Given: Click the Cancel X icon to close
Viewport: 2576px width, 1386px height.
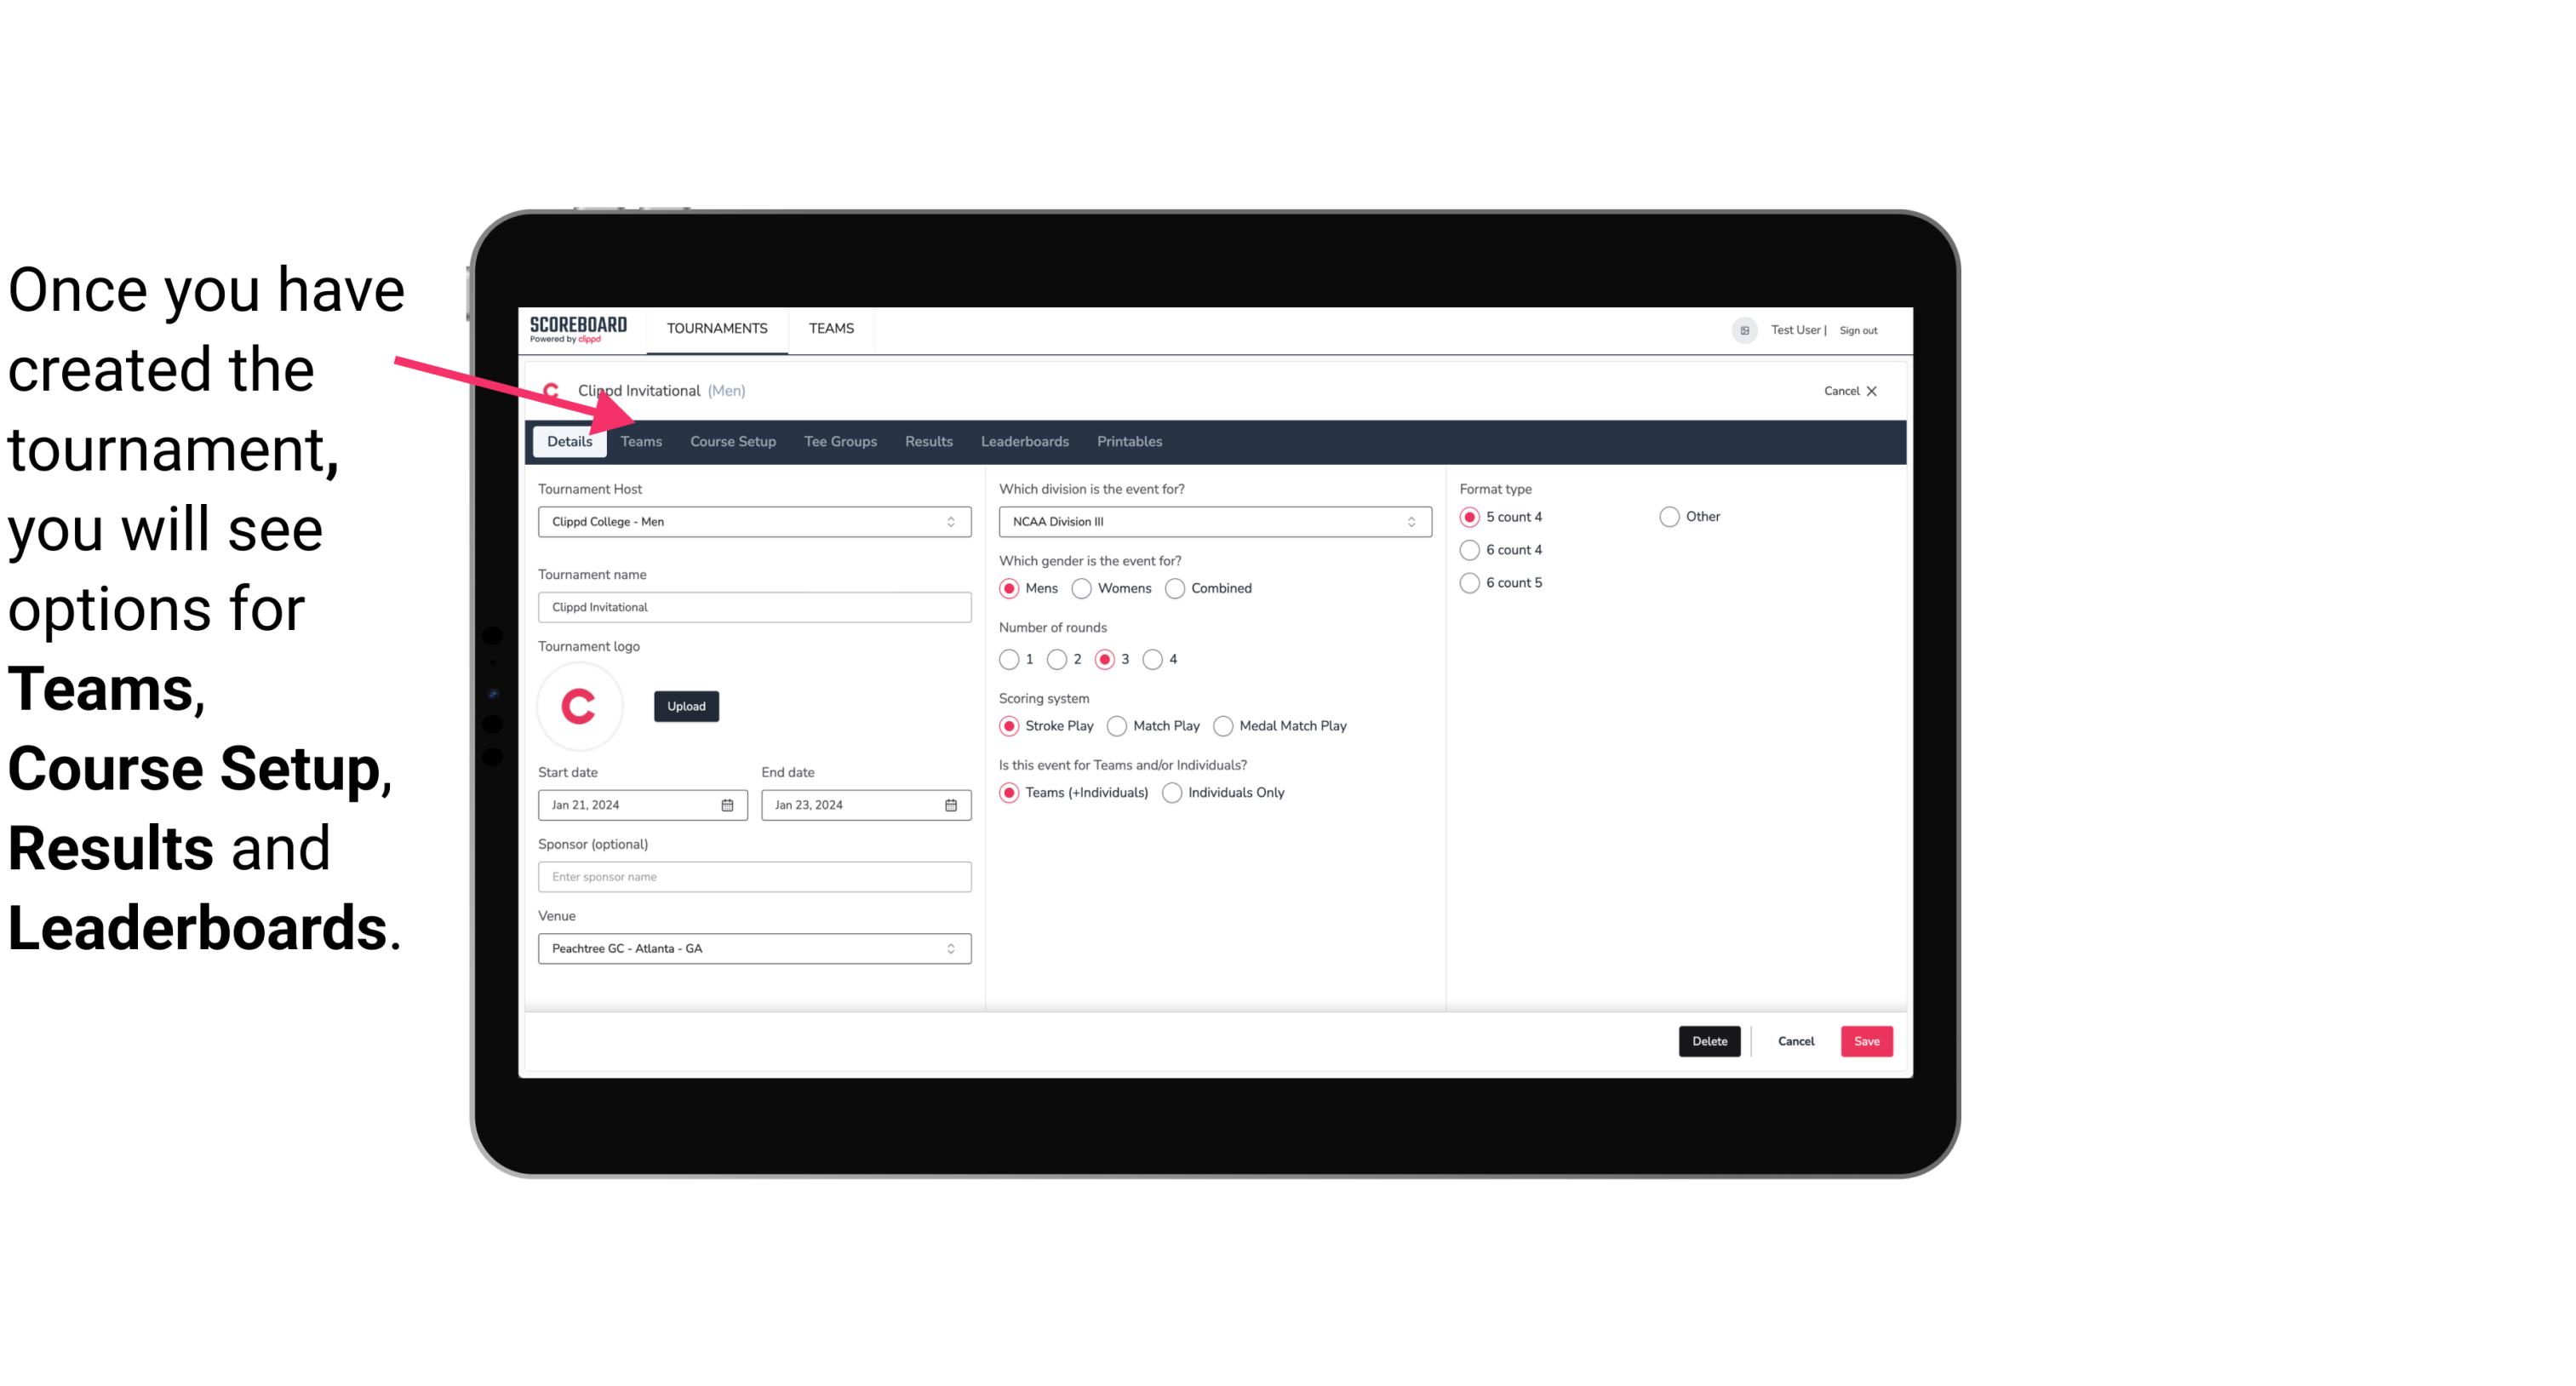Looking at the screenshot, I should click(1871, 391).
